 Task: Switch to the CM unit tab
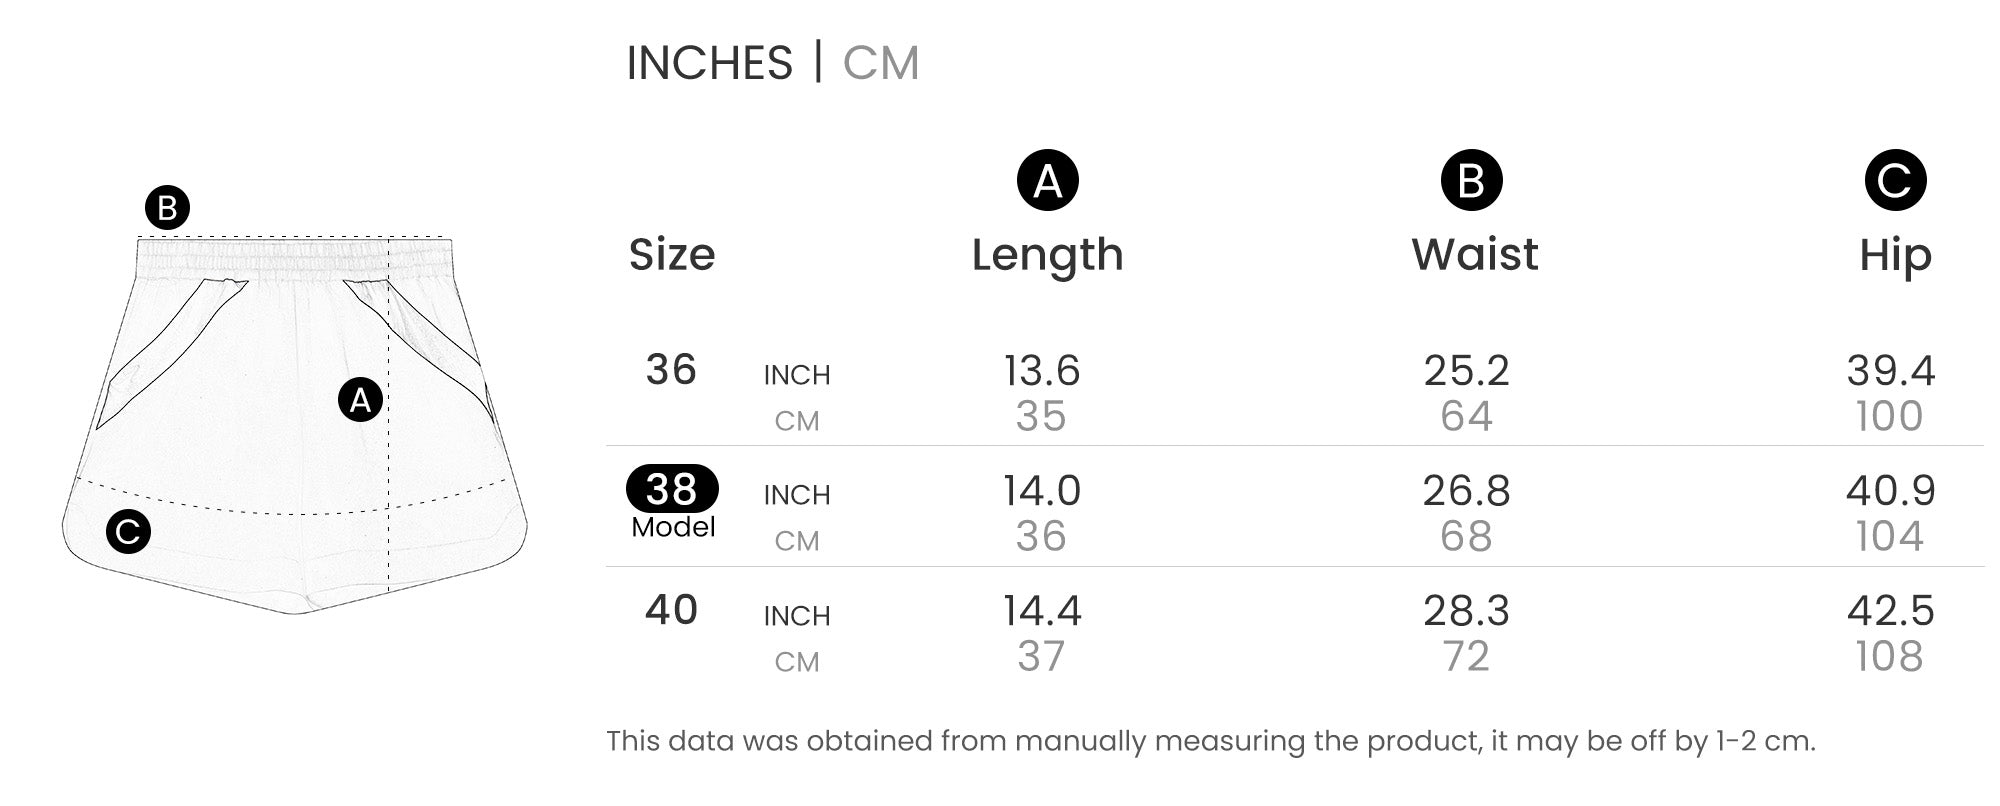click(880, 63)
